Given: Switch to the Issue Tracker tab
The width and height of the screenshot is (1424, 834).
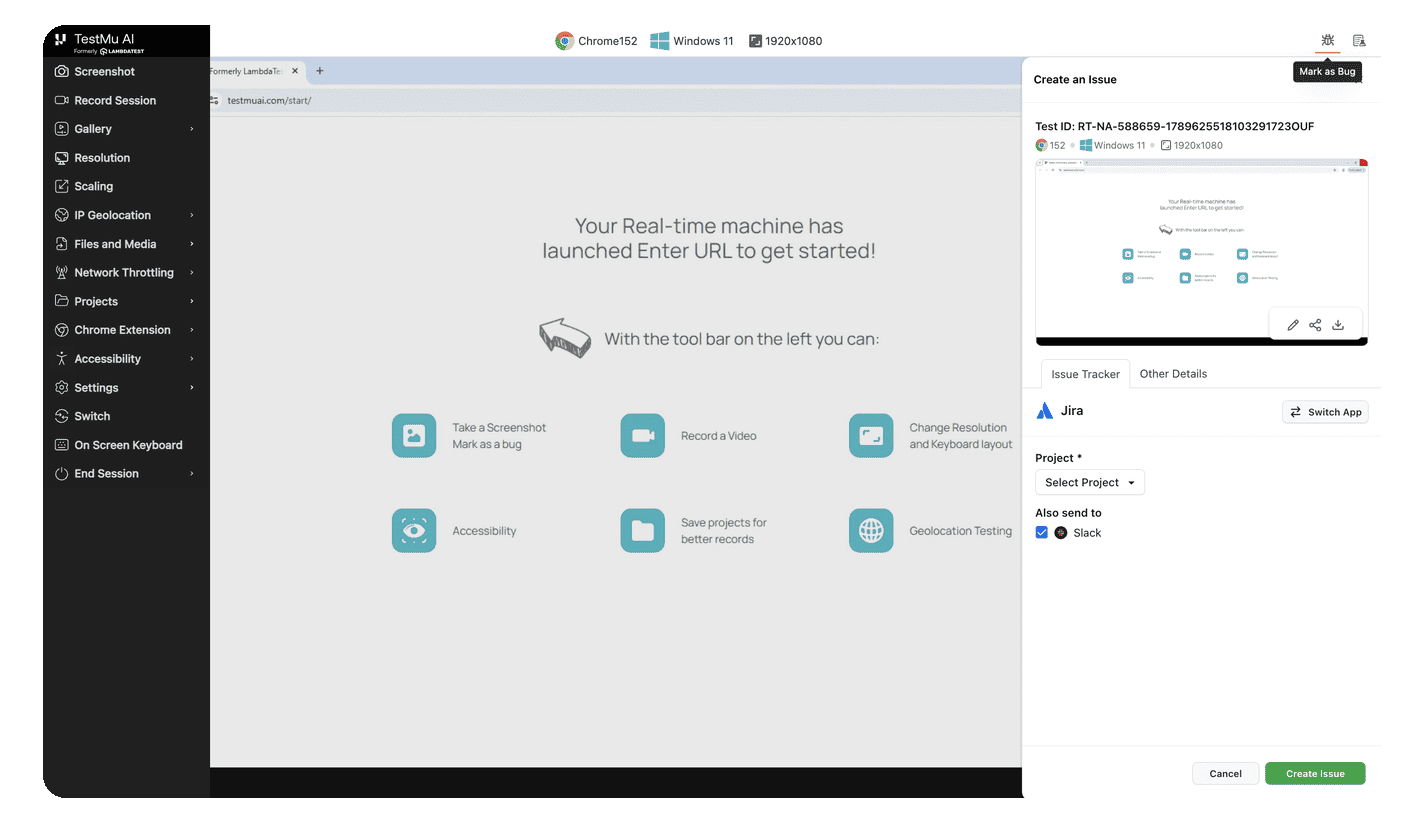Looking at the screenshot, I should pos(1086,374).
